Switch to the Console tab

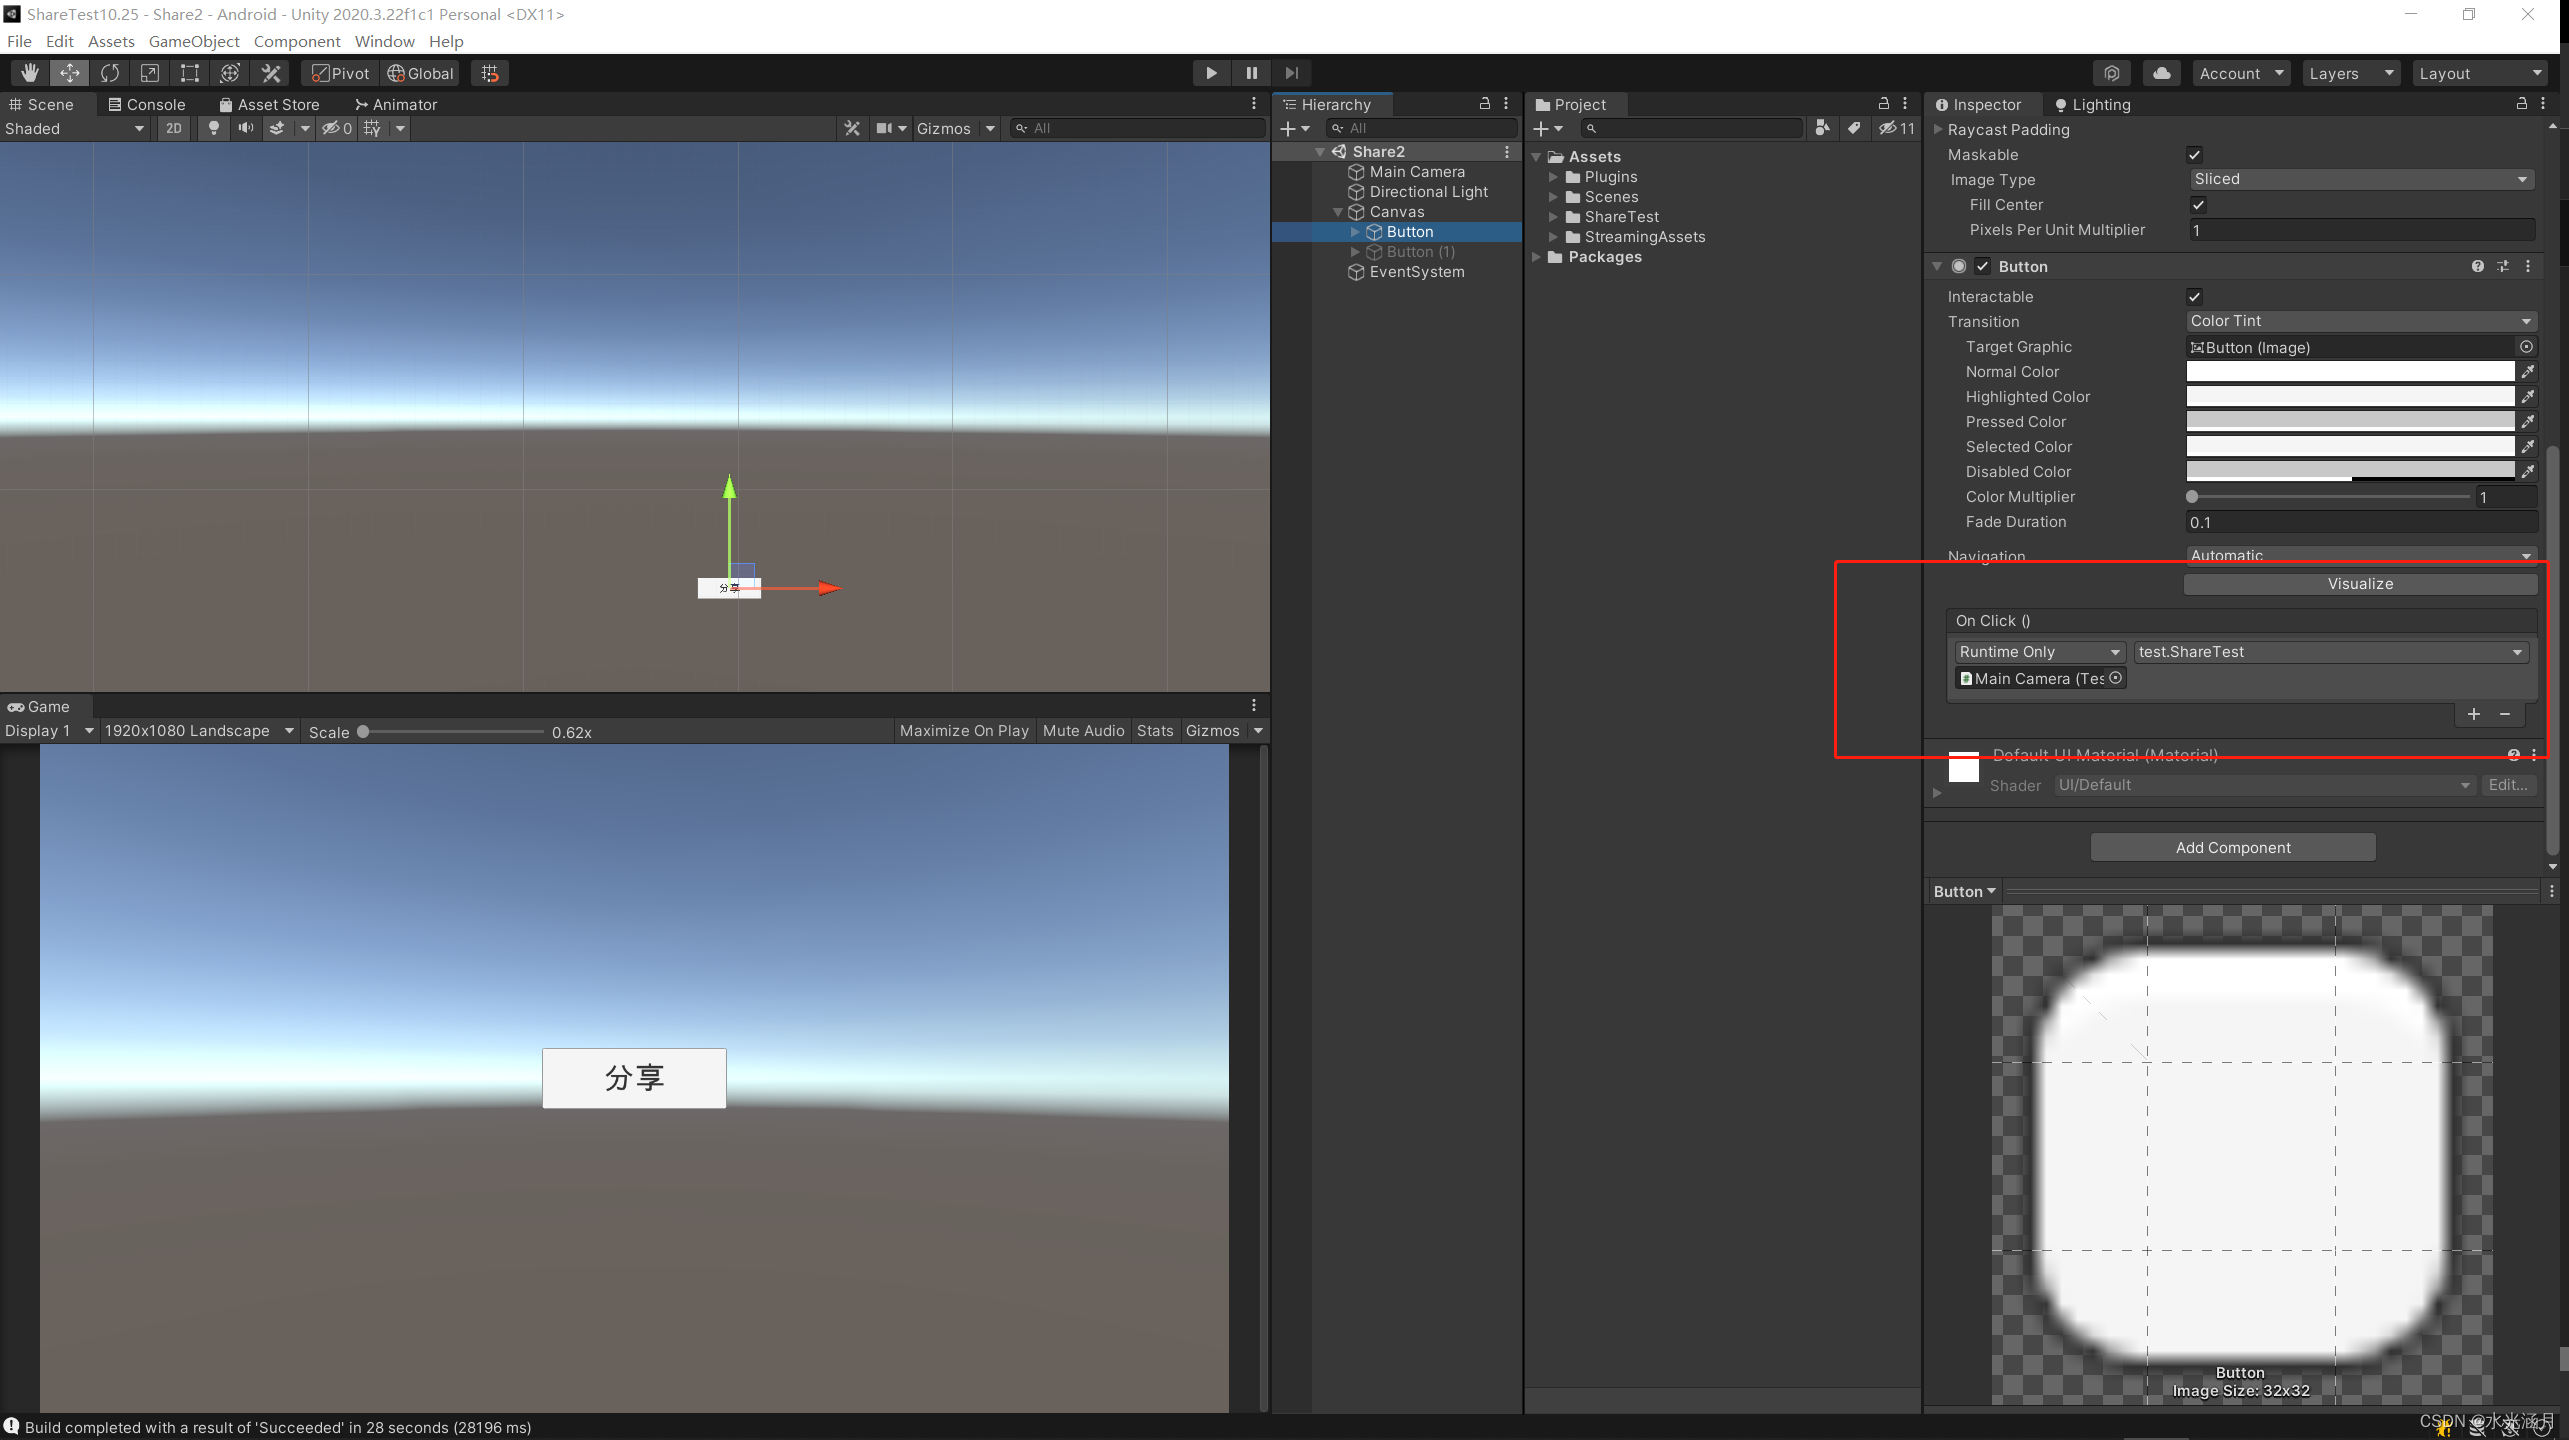pos(147,104)
